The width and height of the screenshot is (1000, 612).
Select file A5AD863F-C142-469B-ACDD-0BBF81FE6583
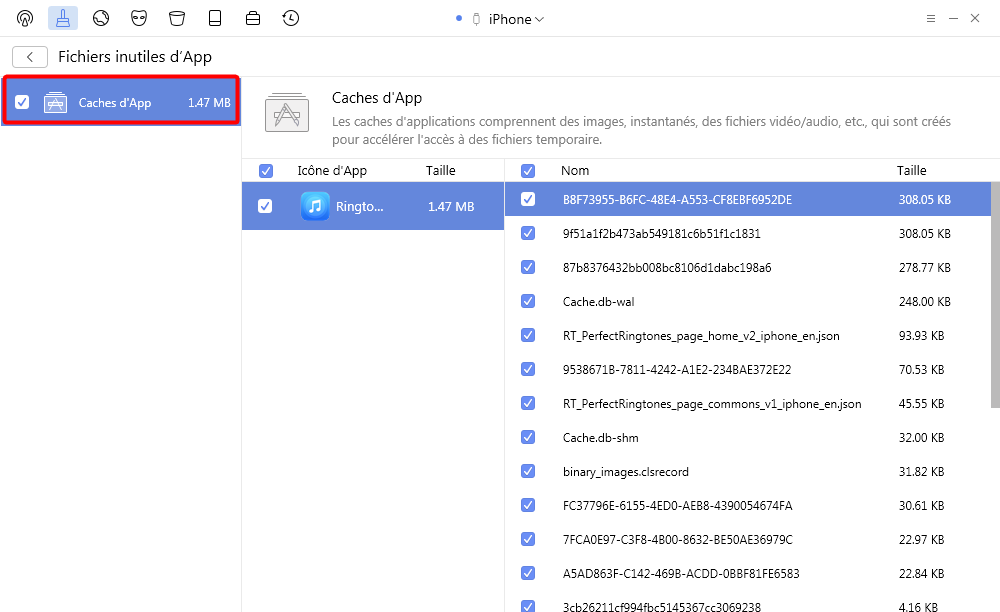[681, 574]
